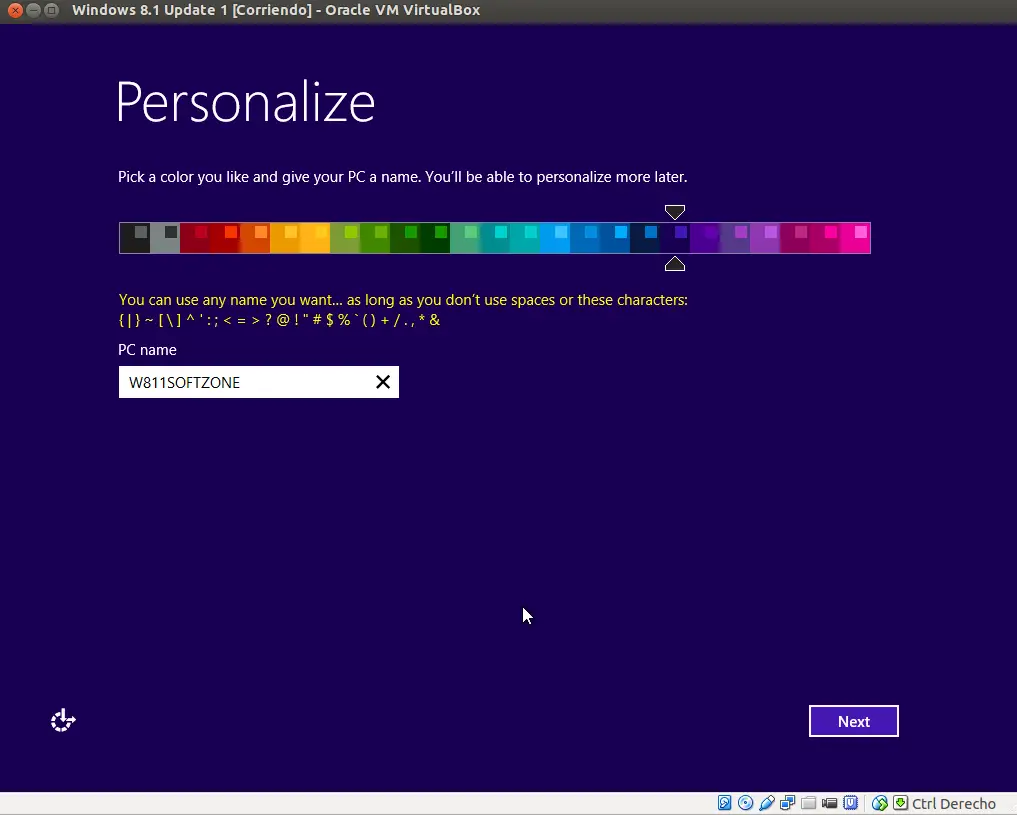Clear the PC name with the X
Viewport: 1017px width, 815px height.
click(383, 382)
